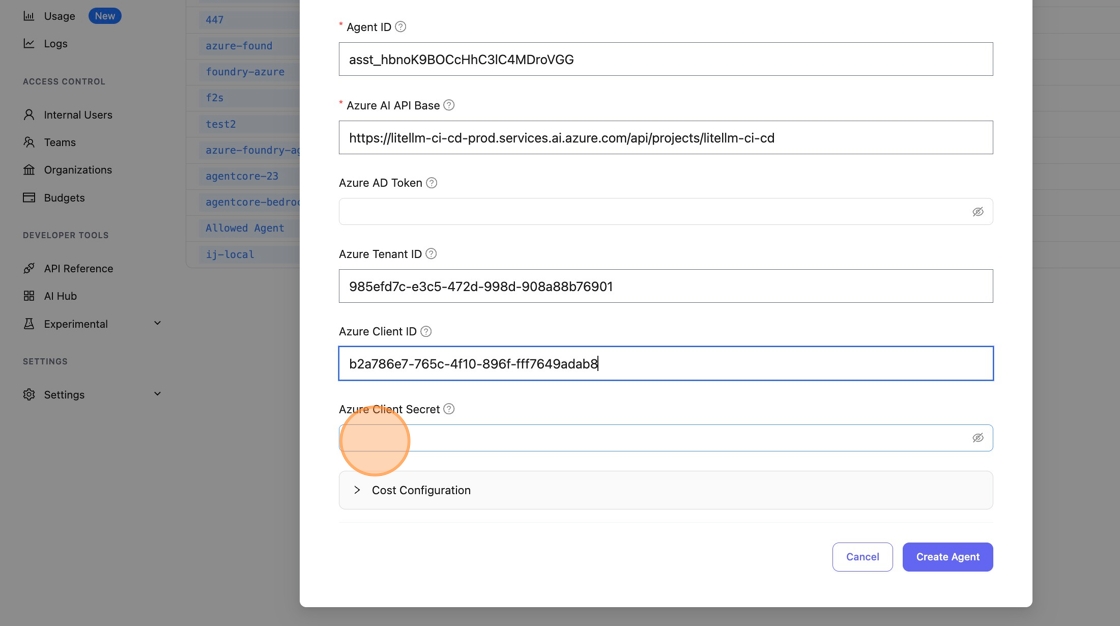Show help for Azure AD Token
Image resolution: width=1120 pixels, height=626 pixels.
(431, 183)
